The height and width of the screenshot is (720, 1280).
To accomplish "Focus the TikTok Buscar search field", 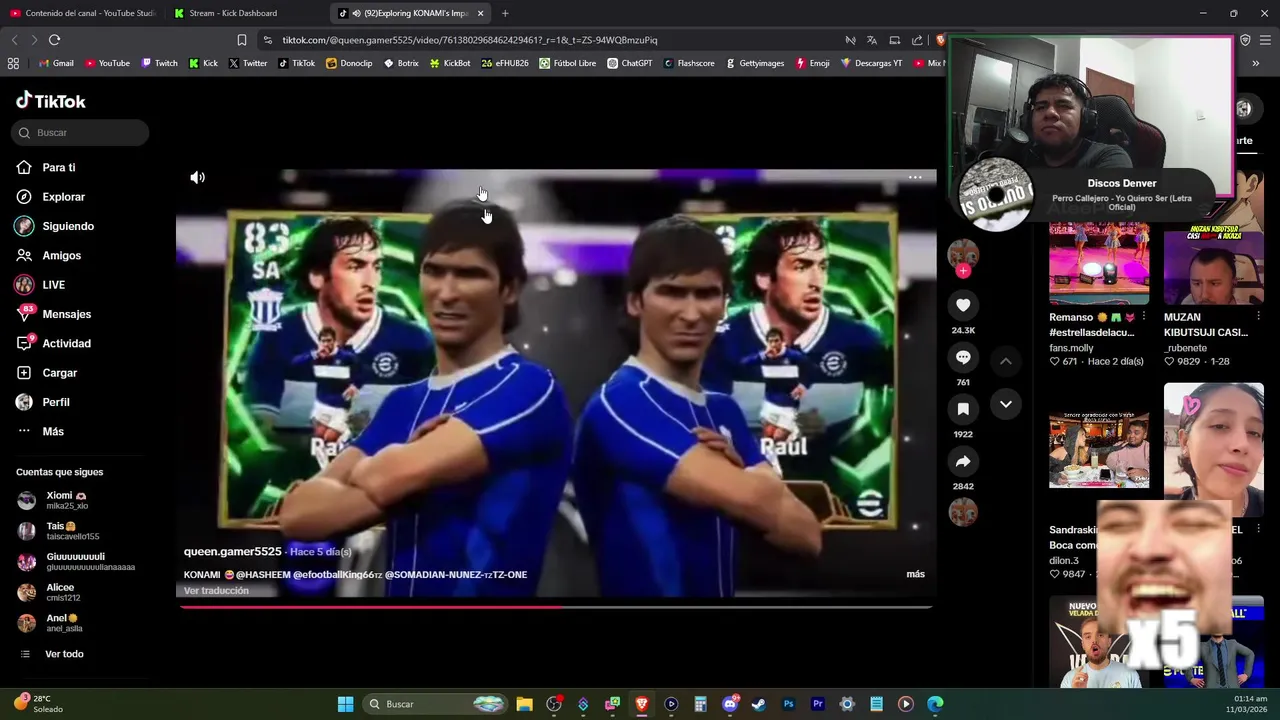I will tap(81, 132).
